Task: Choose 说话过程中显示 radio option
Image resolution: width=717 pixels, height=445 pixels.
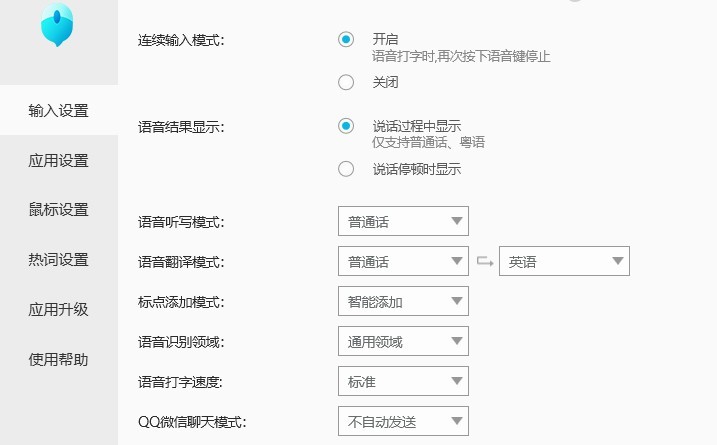Action: pos(346,126)
